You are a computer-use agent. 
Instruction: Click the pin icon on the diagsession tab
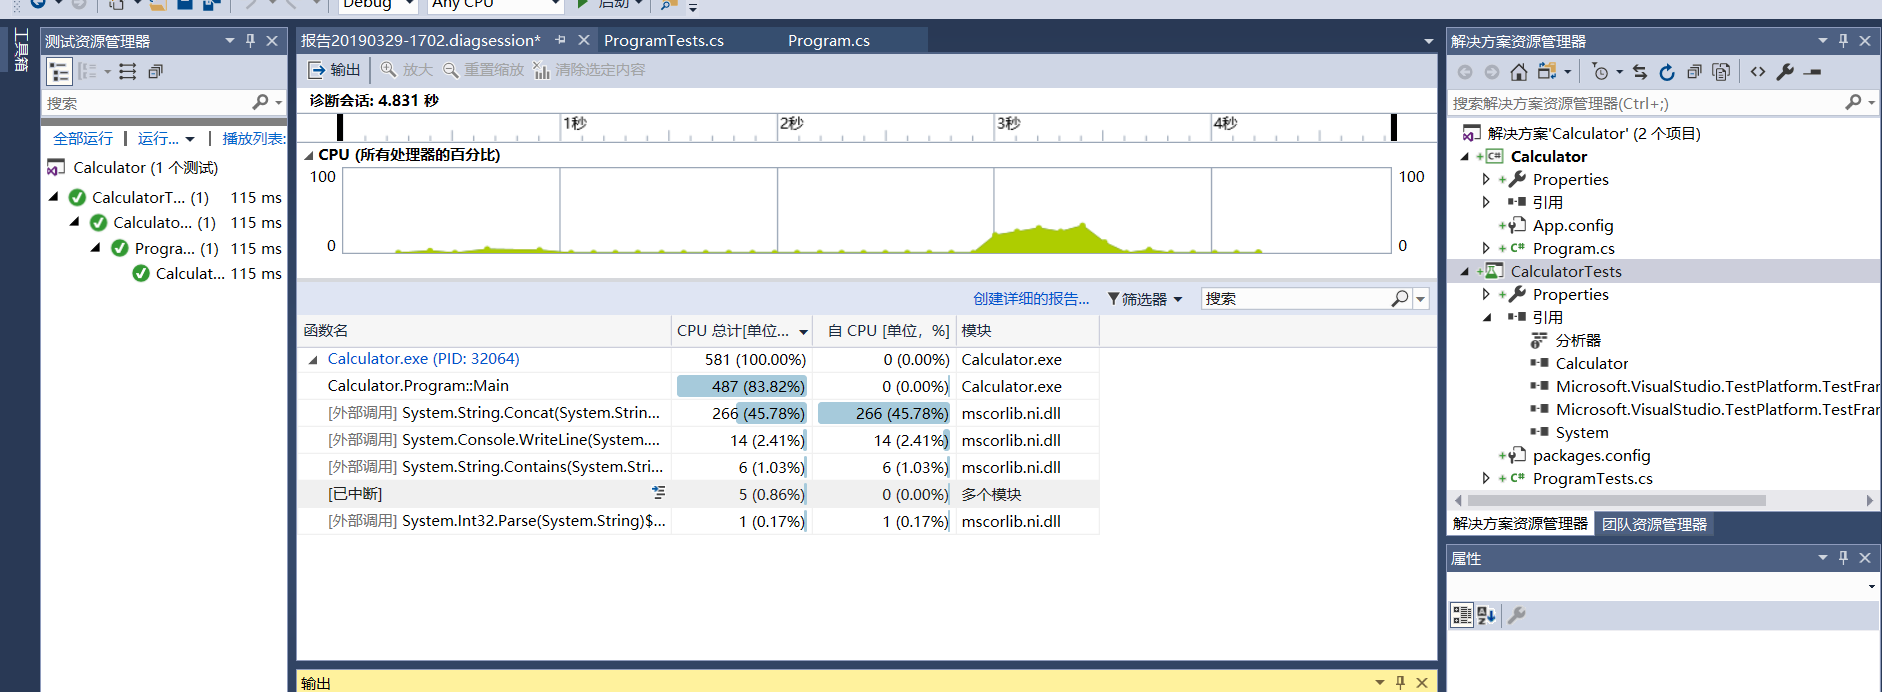[x=561, y=40]
